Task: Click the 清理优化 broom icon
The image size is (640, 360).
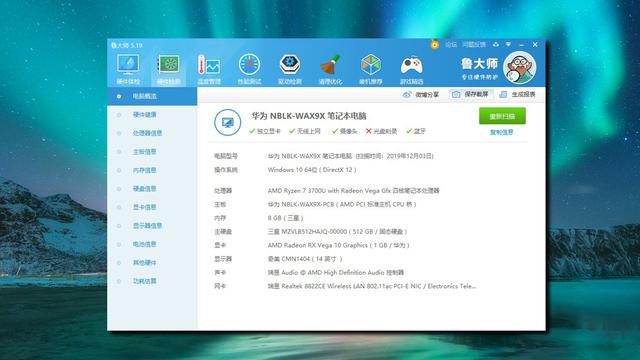Action: [330, 69]
